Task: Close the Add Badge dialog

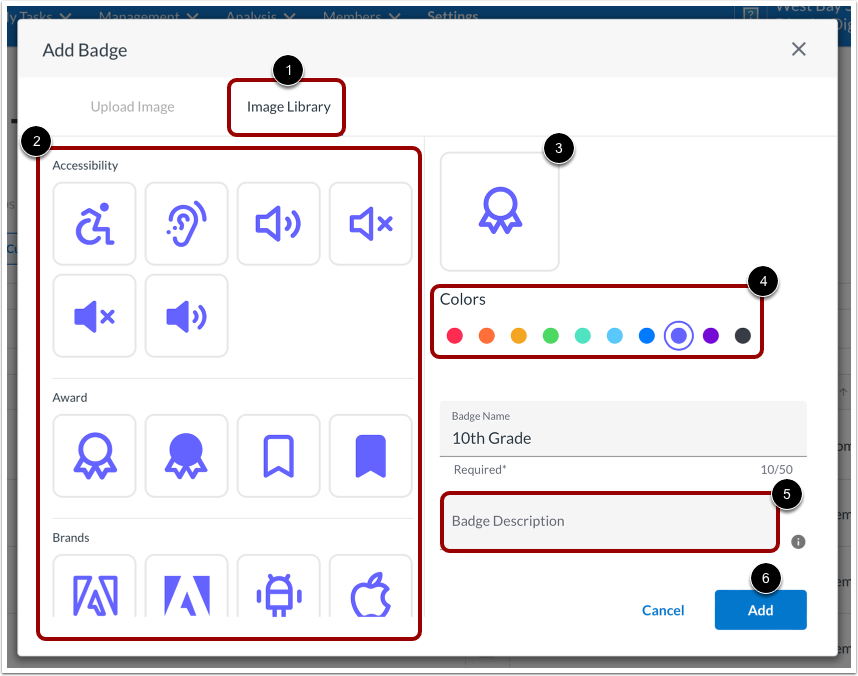Action: pos(798,49)
